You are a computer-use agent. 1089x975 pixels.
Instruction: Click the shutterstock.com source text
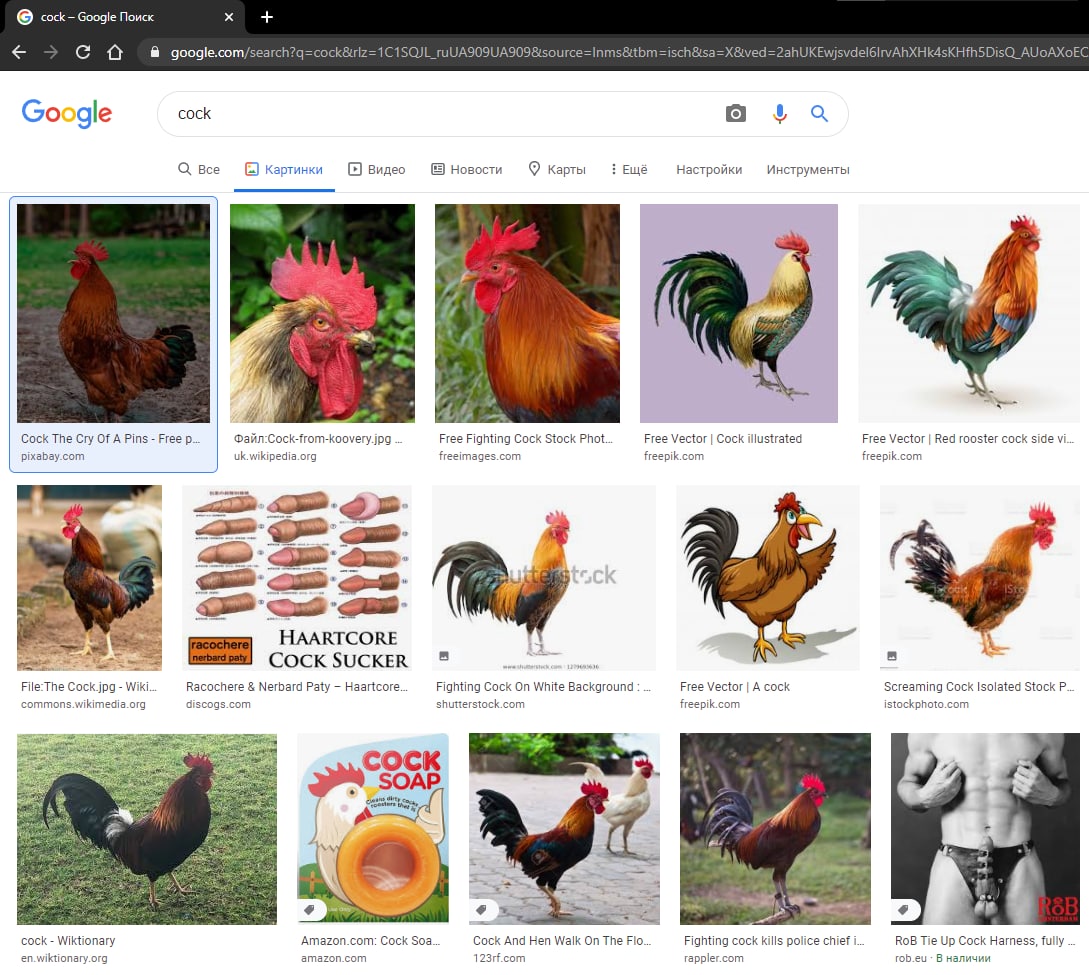pyautogui.click(x=480, y=704)
